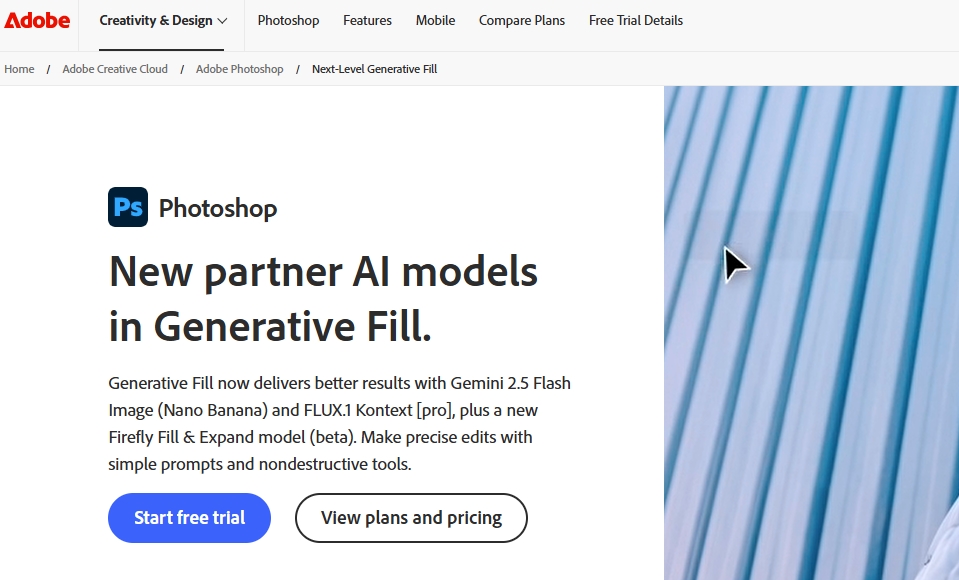This screenshot has height=580, width=959.
Task: Select the Photoshop menu item
Action: (288, 20)
